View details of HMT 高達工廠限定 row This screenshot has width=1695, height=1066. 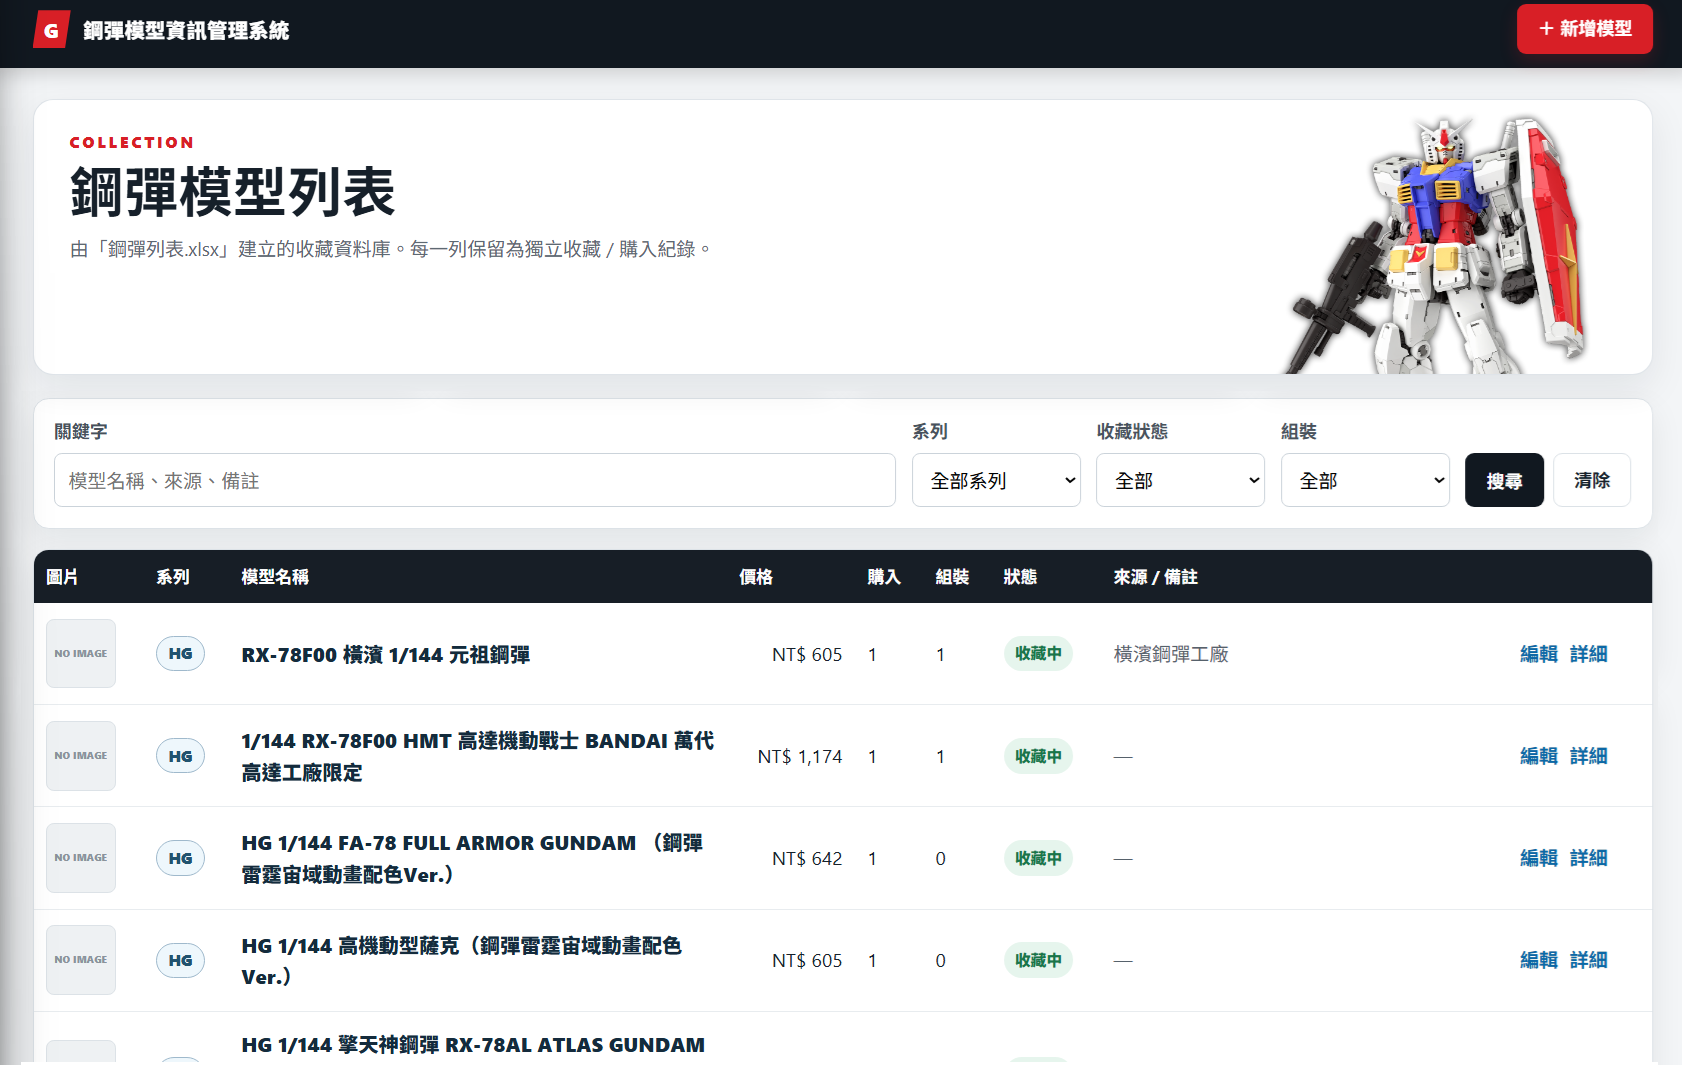(1589, 756)
